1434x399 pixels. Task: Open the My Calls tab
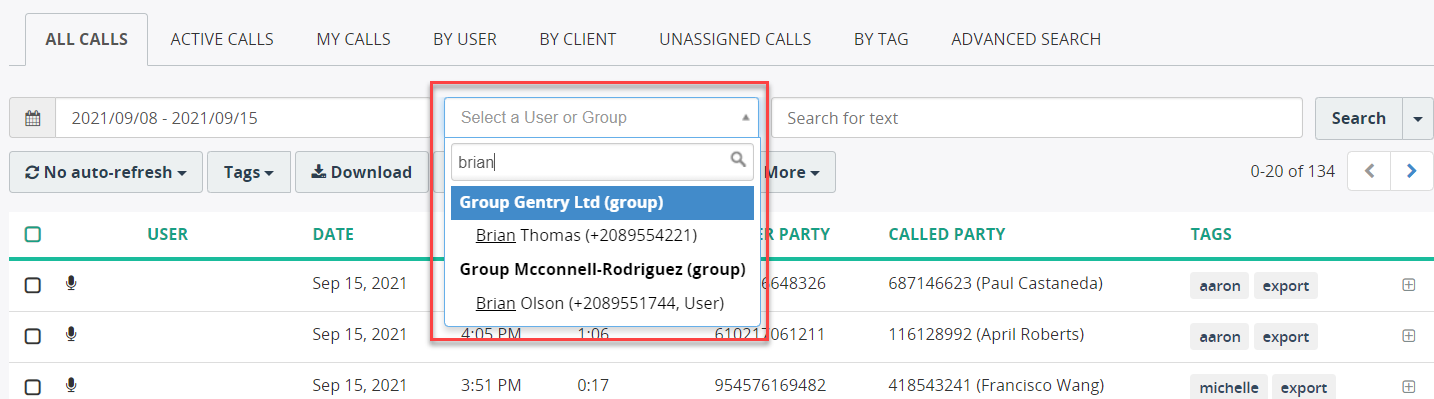(x=354, y=40)
